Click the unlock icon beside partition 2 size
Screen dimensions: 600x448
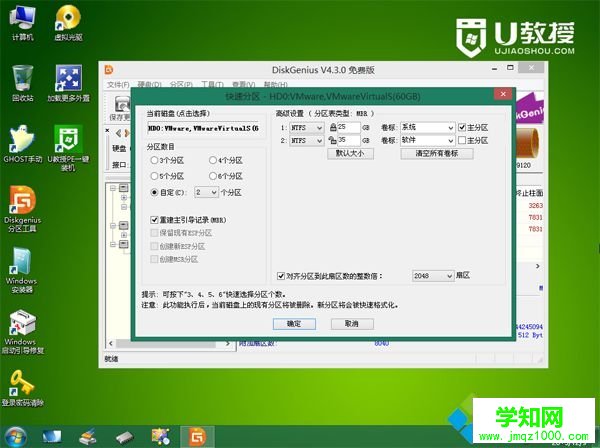333,140
